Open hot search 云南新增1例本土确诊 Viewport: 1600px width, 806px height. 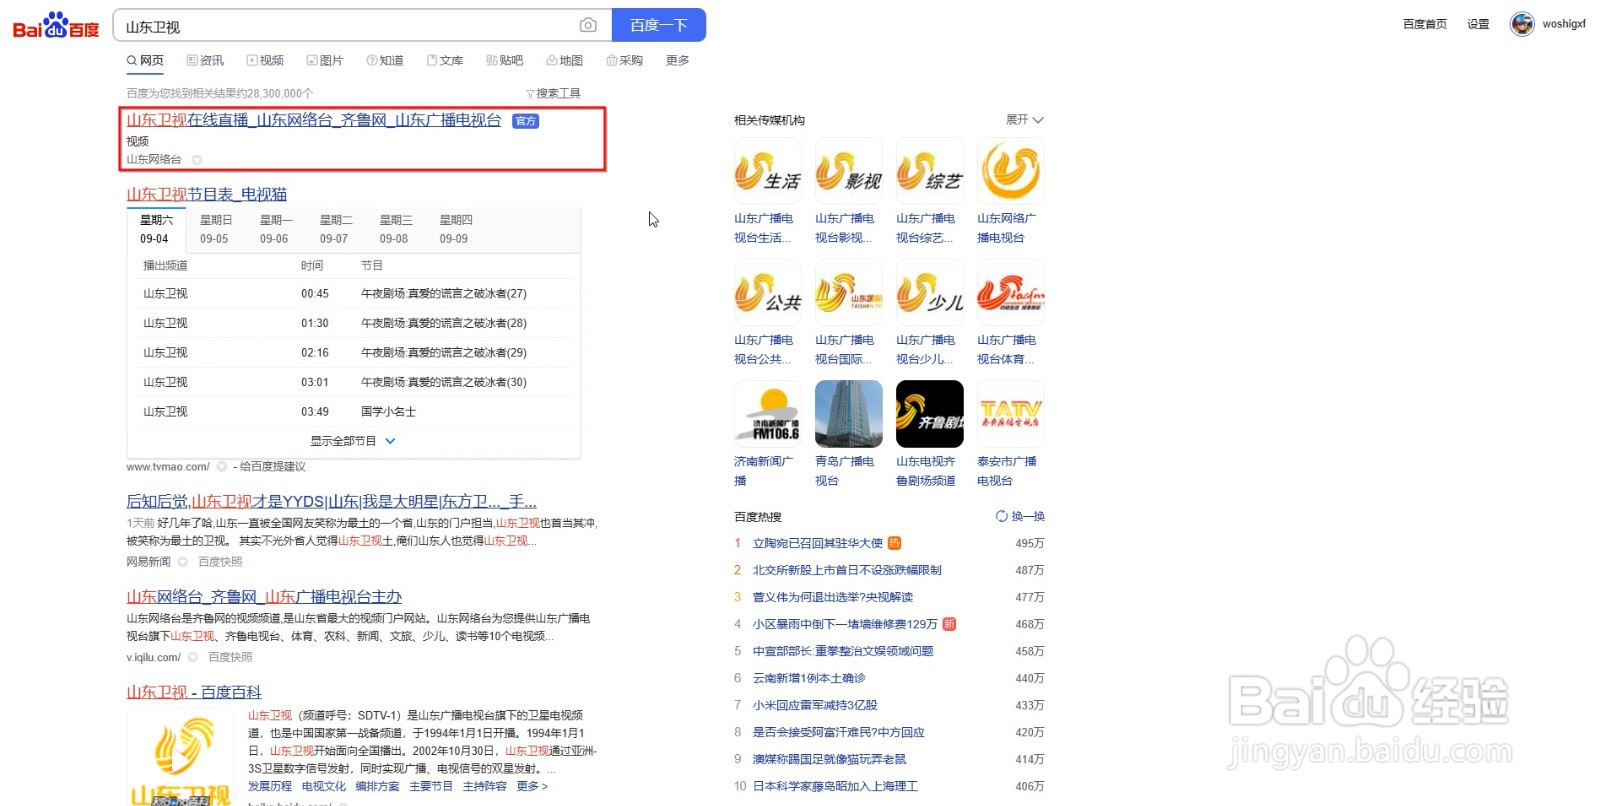(x=809, y=678)
